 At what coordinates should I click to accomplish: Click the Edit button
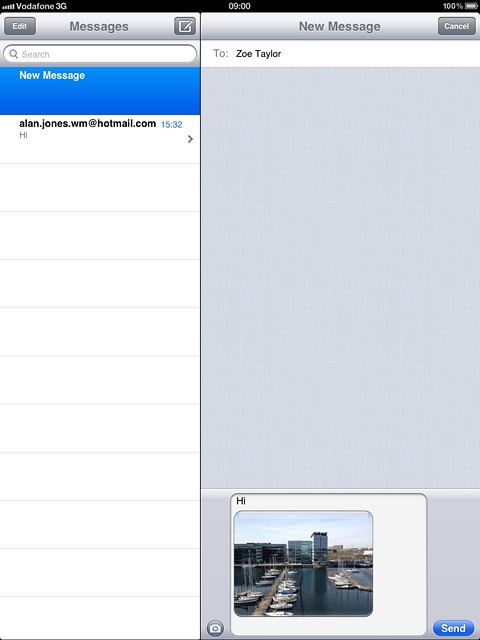click(20, 26)
